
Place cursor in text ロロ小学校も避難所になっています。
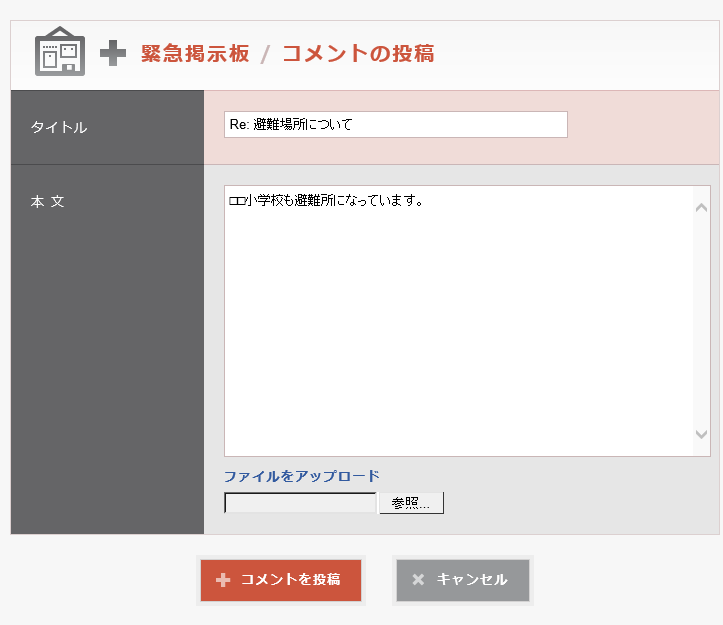[x=326, y=201]
